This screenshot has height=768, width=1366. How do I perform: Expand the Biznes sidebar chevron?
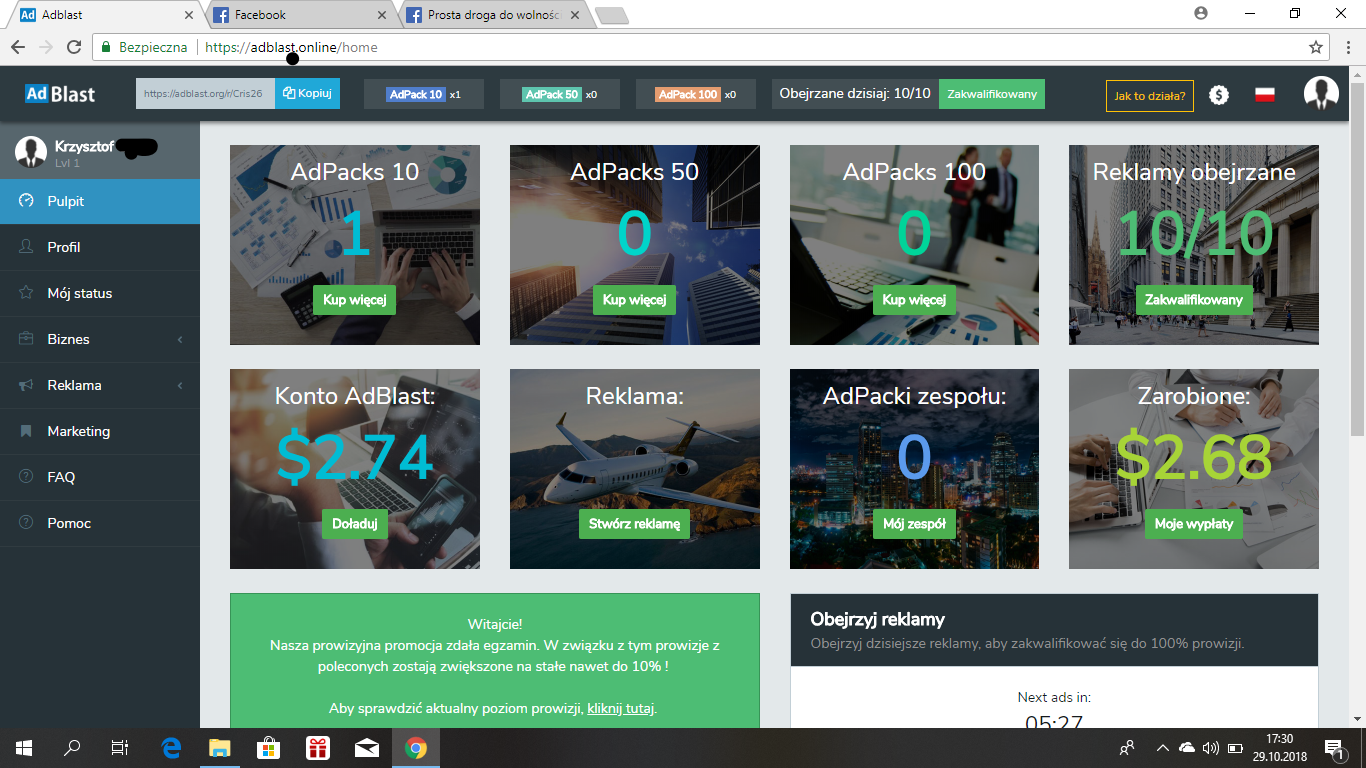pyautogui.click(x=180, y=340)
